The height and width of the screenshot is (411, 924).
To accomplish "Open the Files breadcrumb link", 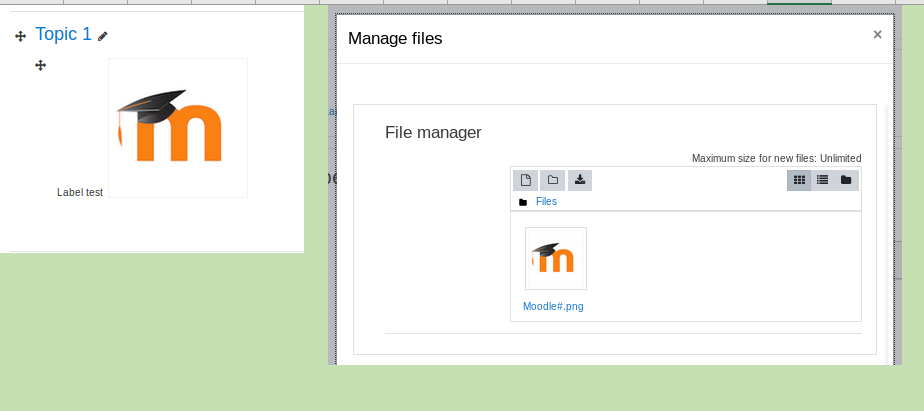I will [x=546, y=202].
